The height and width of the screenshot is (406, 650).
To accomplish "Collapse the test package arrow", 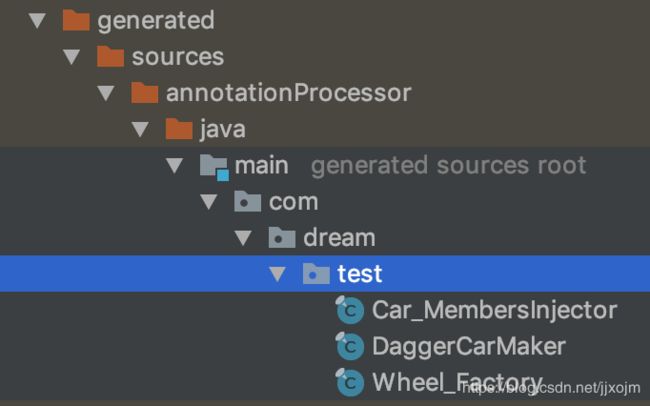I will 277,274.
